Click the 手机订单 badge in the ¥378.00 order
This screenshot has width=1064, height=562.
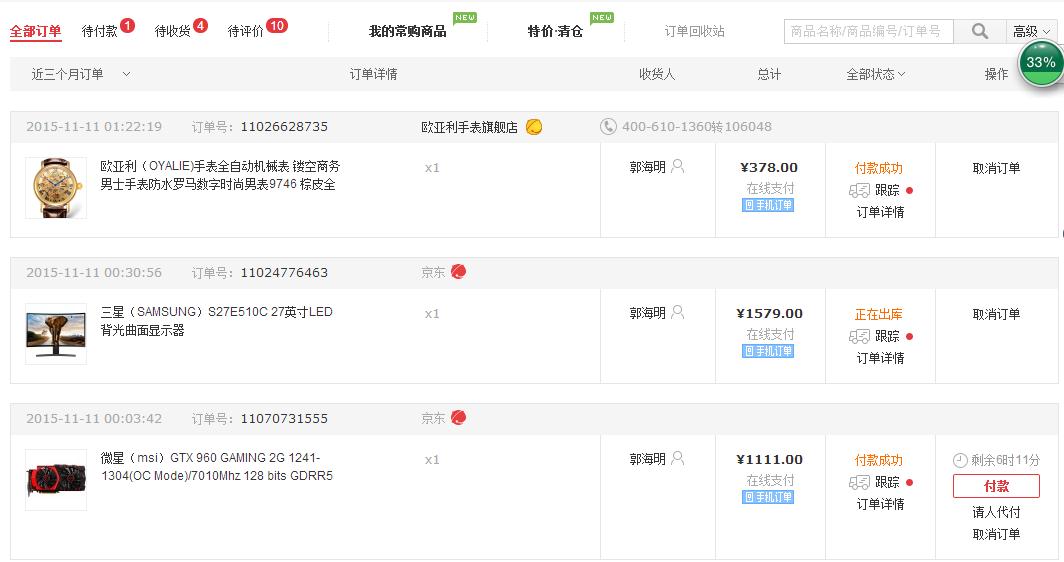(768, 205)
